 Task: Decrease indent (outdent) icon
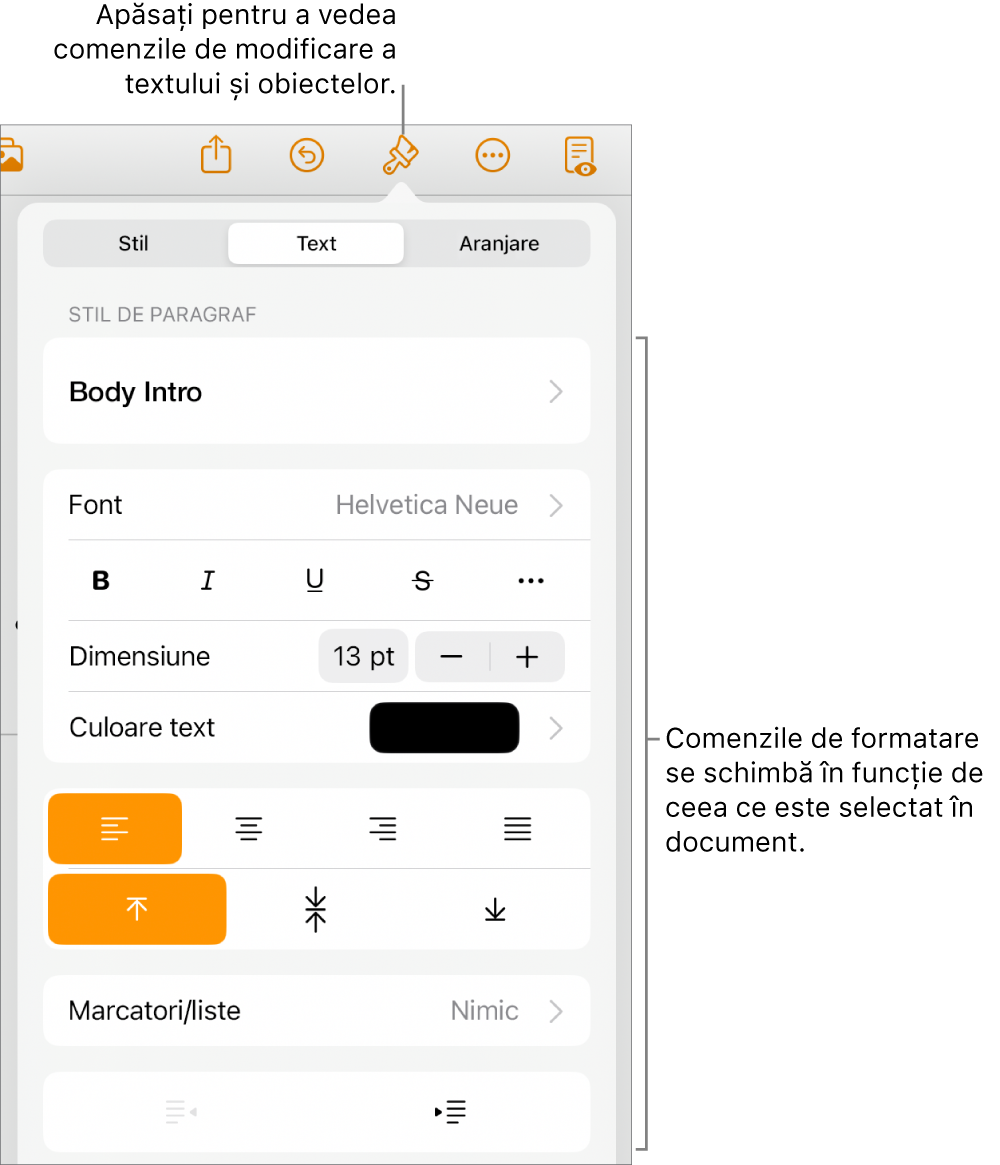coord(181,1112)
